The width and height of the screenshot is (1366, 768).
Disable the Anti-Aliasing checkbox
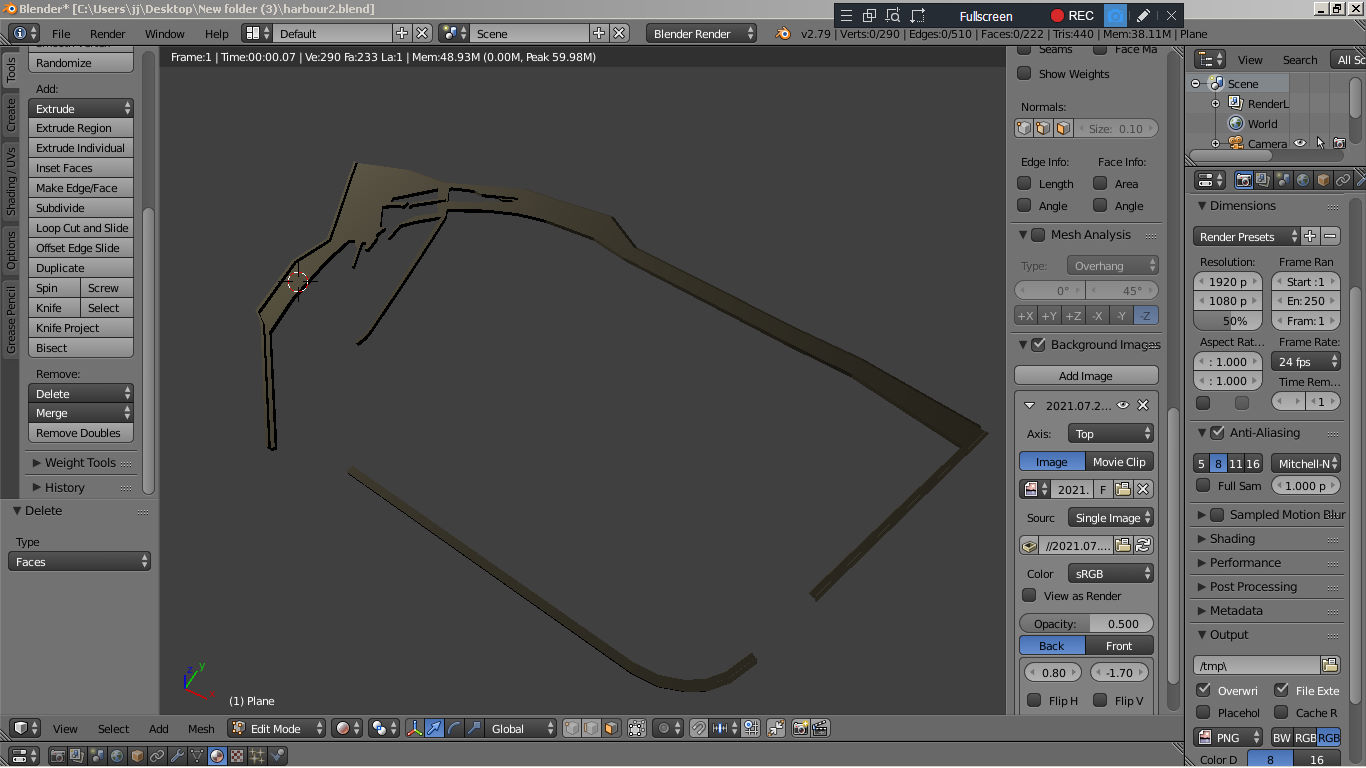pyautogui.click(x=1217, y=432)
